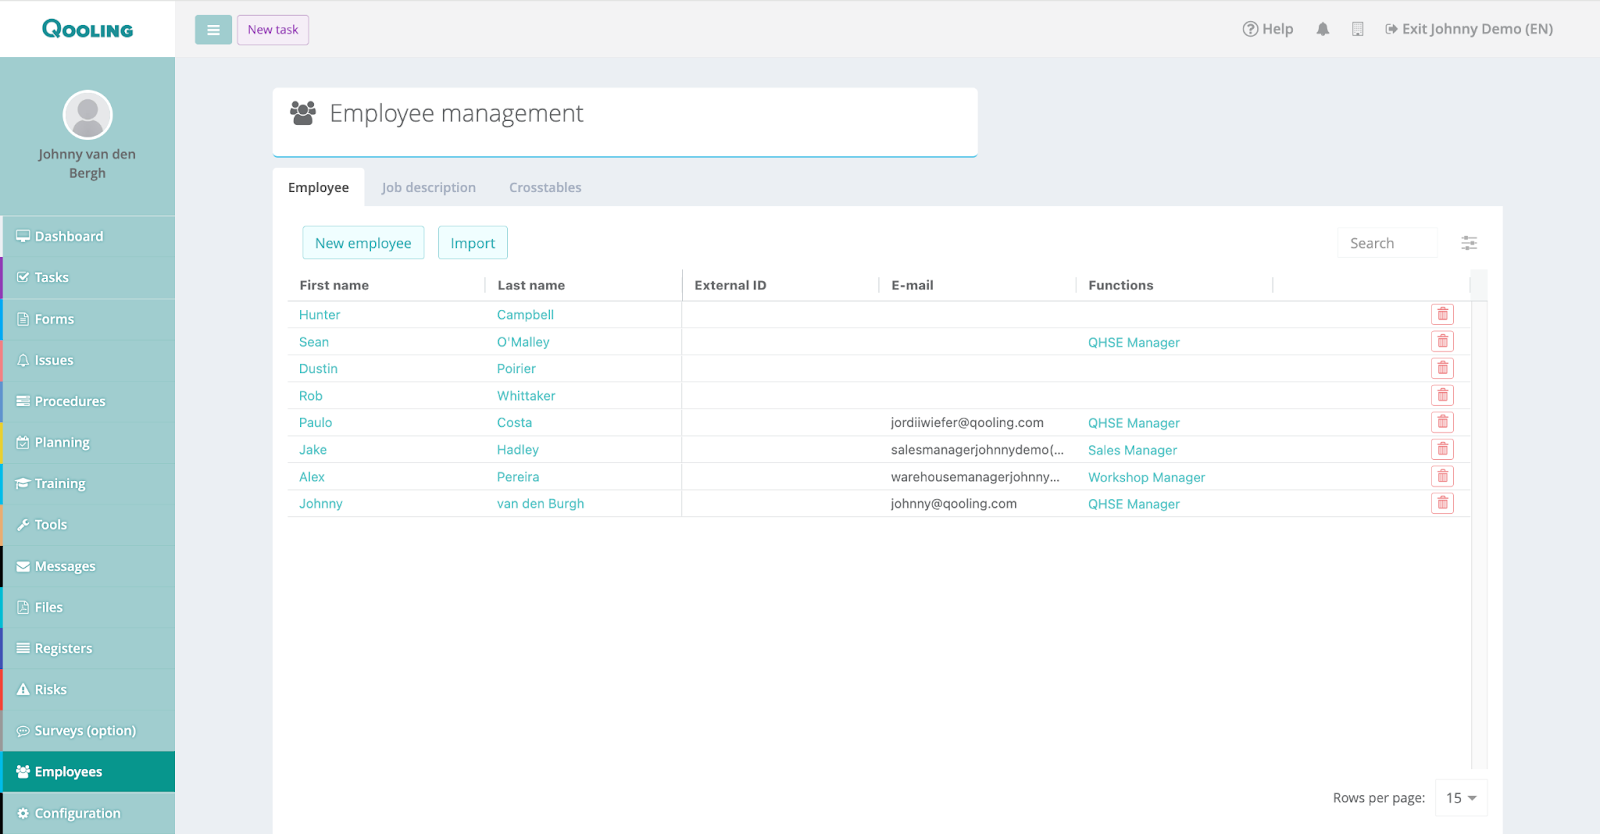Open Issues in sidebar
Screen dimensions: 1600x834
click(x=88, y=360)
